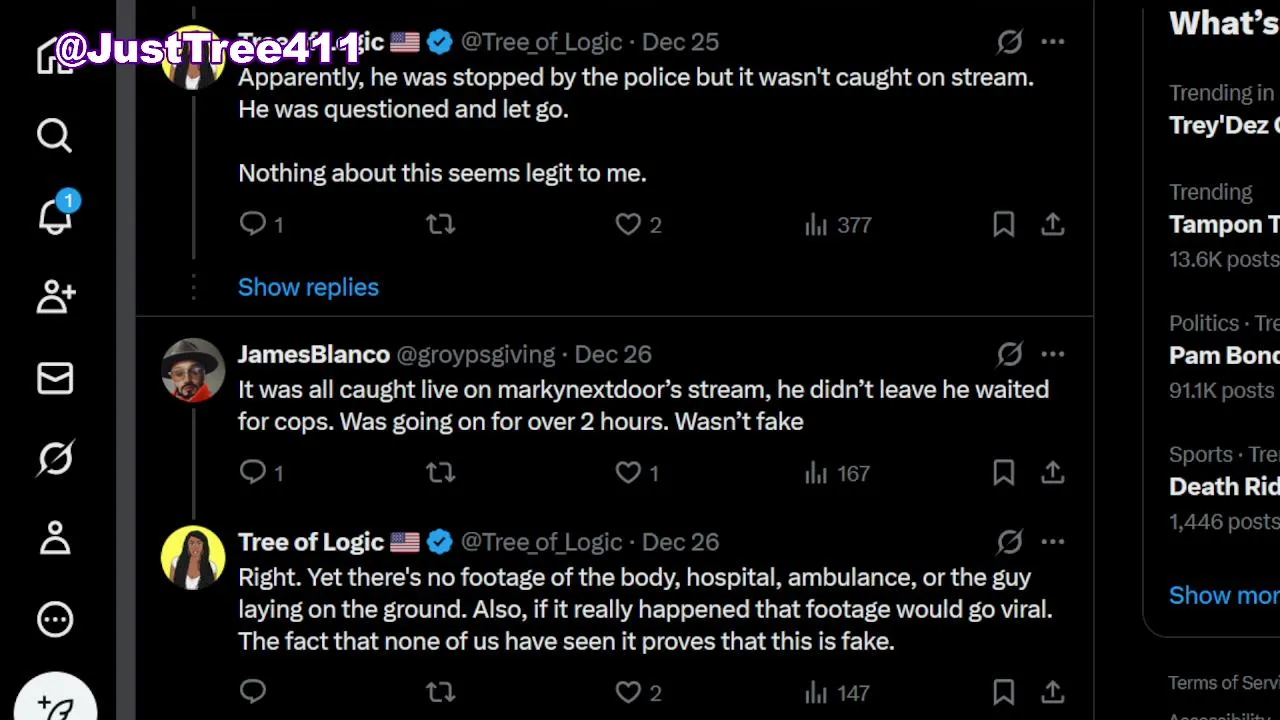Open the Tampon trending topic
Image resolution: width=1280 pixels, height=720 pixels.
coord(1223,224)
